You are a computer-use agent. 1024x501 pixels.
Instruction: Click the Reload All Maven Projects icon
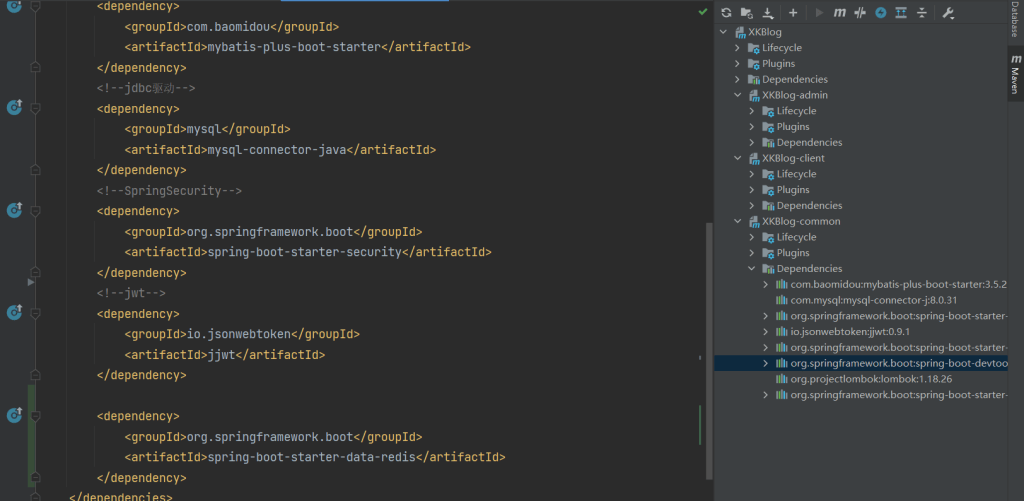click(726, 13)
